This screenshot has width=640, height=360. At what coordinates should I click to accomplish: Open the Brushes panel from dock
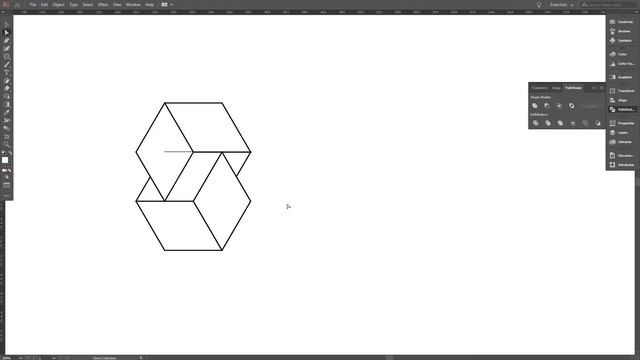coord(621,31)
